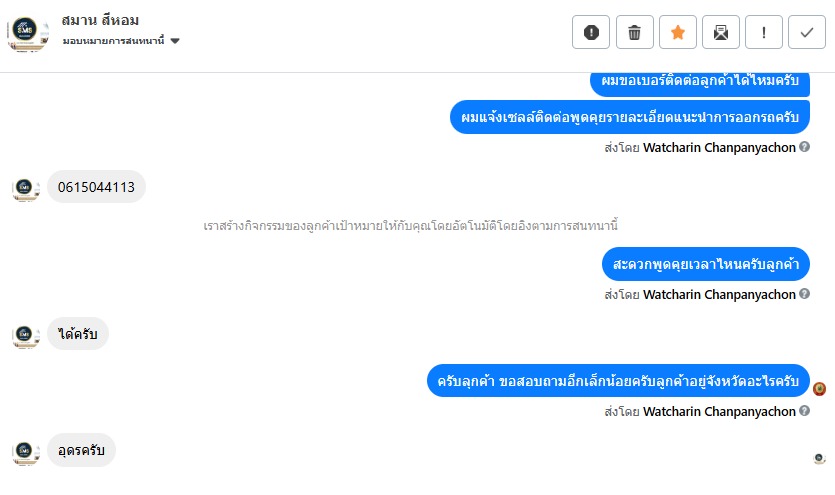Toggle the orange follow-up star
The height and width of the screenshot is (495, 835).
[678, 33]
